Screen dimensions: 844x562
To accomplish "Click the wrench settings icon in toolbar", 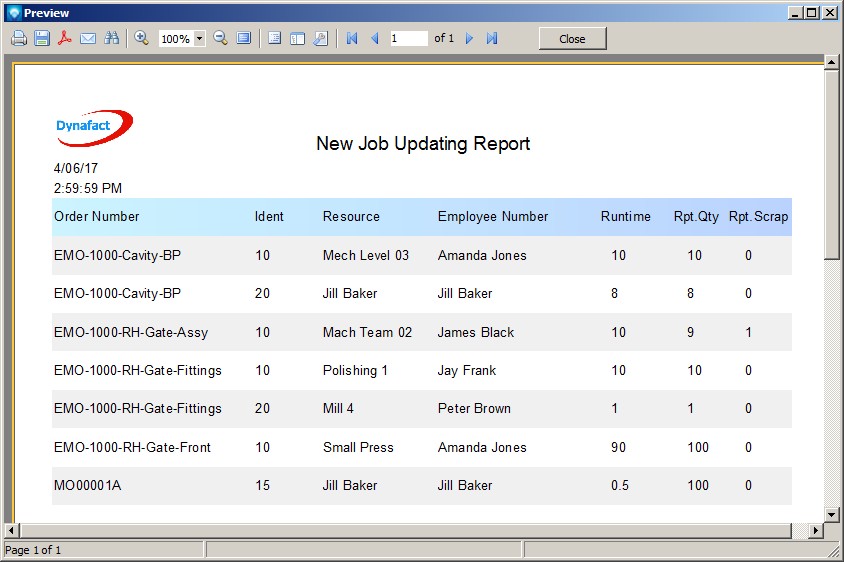I will click(321, 38).
